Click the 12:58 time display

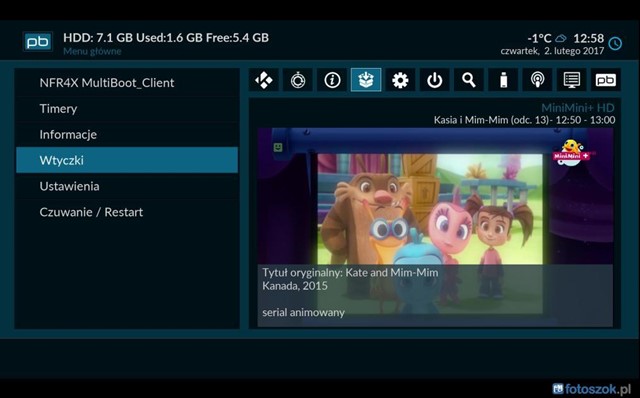pos(589,38)
